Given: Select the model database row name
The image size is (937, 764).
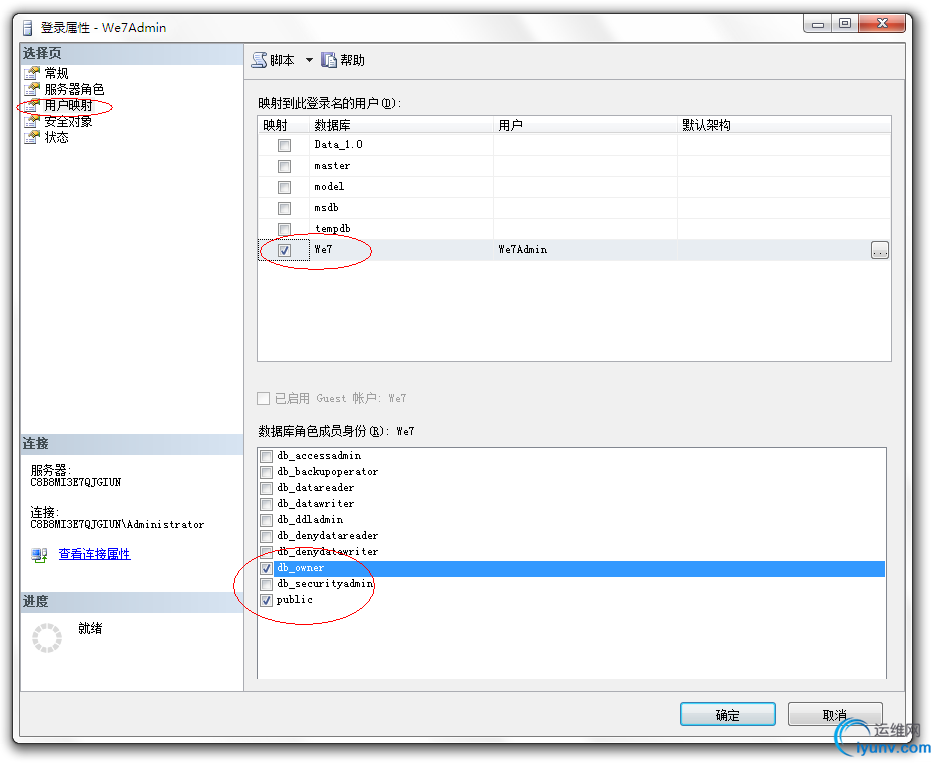Looking at the screenshot, I should coord(329,187).
